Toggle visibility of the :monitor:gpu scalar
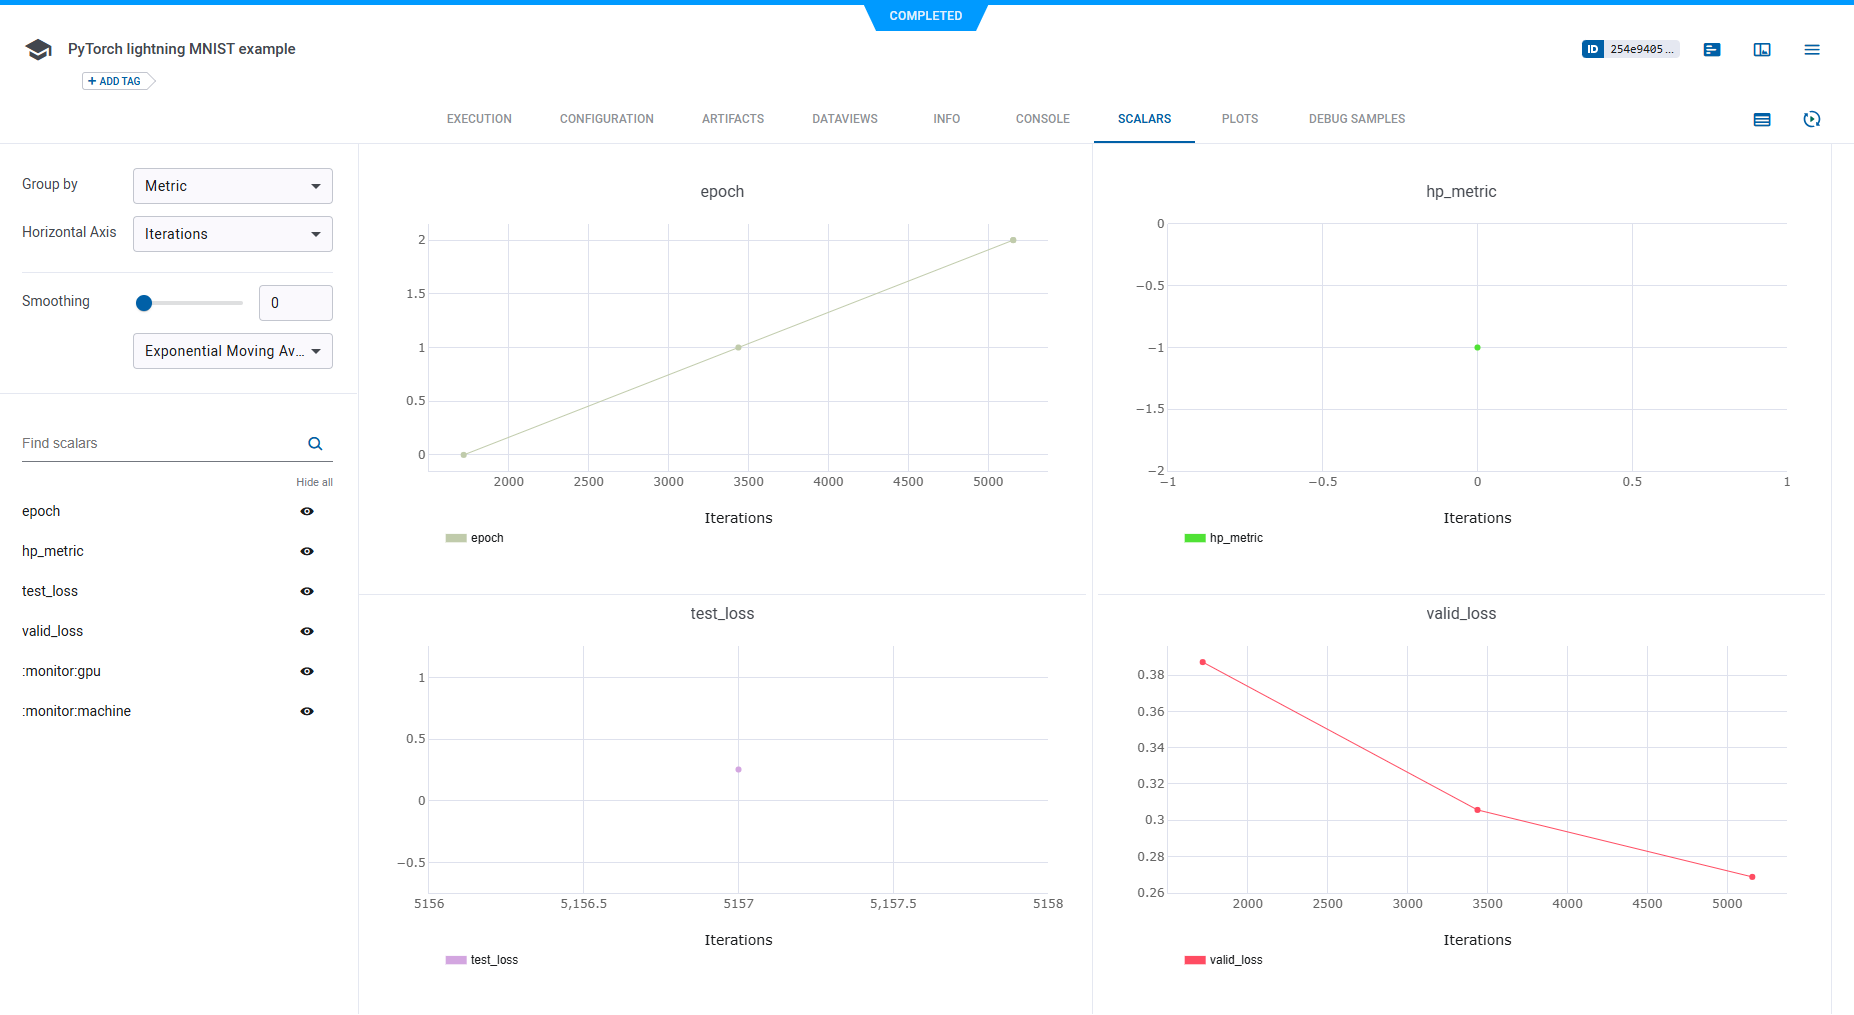The image size is (1854, 1015). (x=307, y=672)
